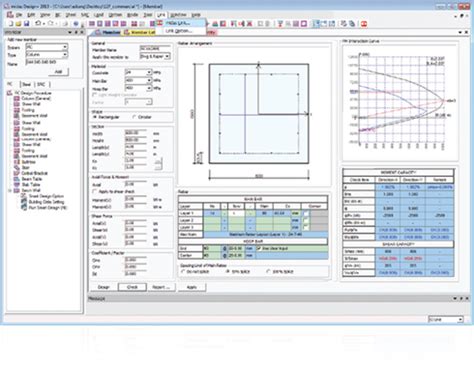This screenshot has width=474, height=367.
Task: Click the Apply button
Action: [x=192, y=287]
